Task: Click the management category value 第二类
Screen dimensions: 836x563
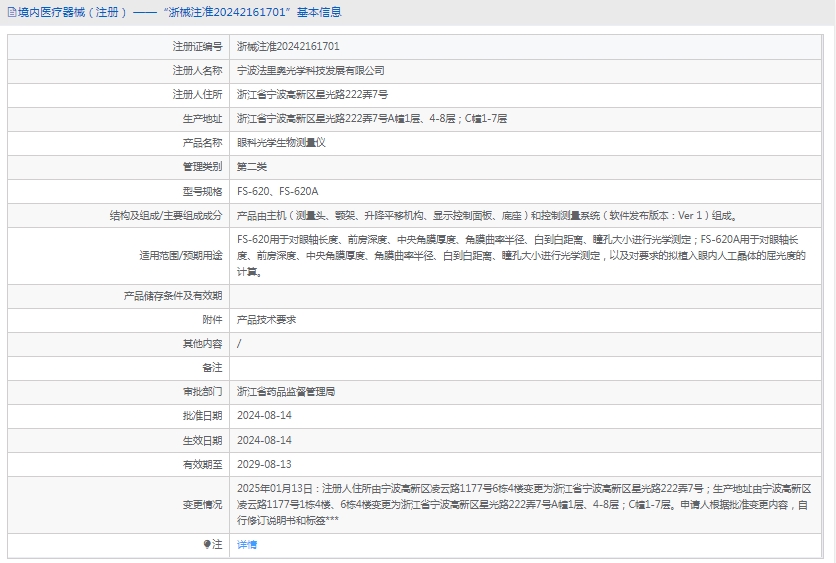Action: pyautogui.click(x=252, y=167)
